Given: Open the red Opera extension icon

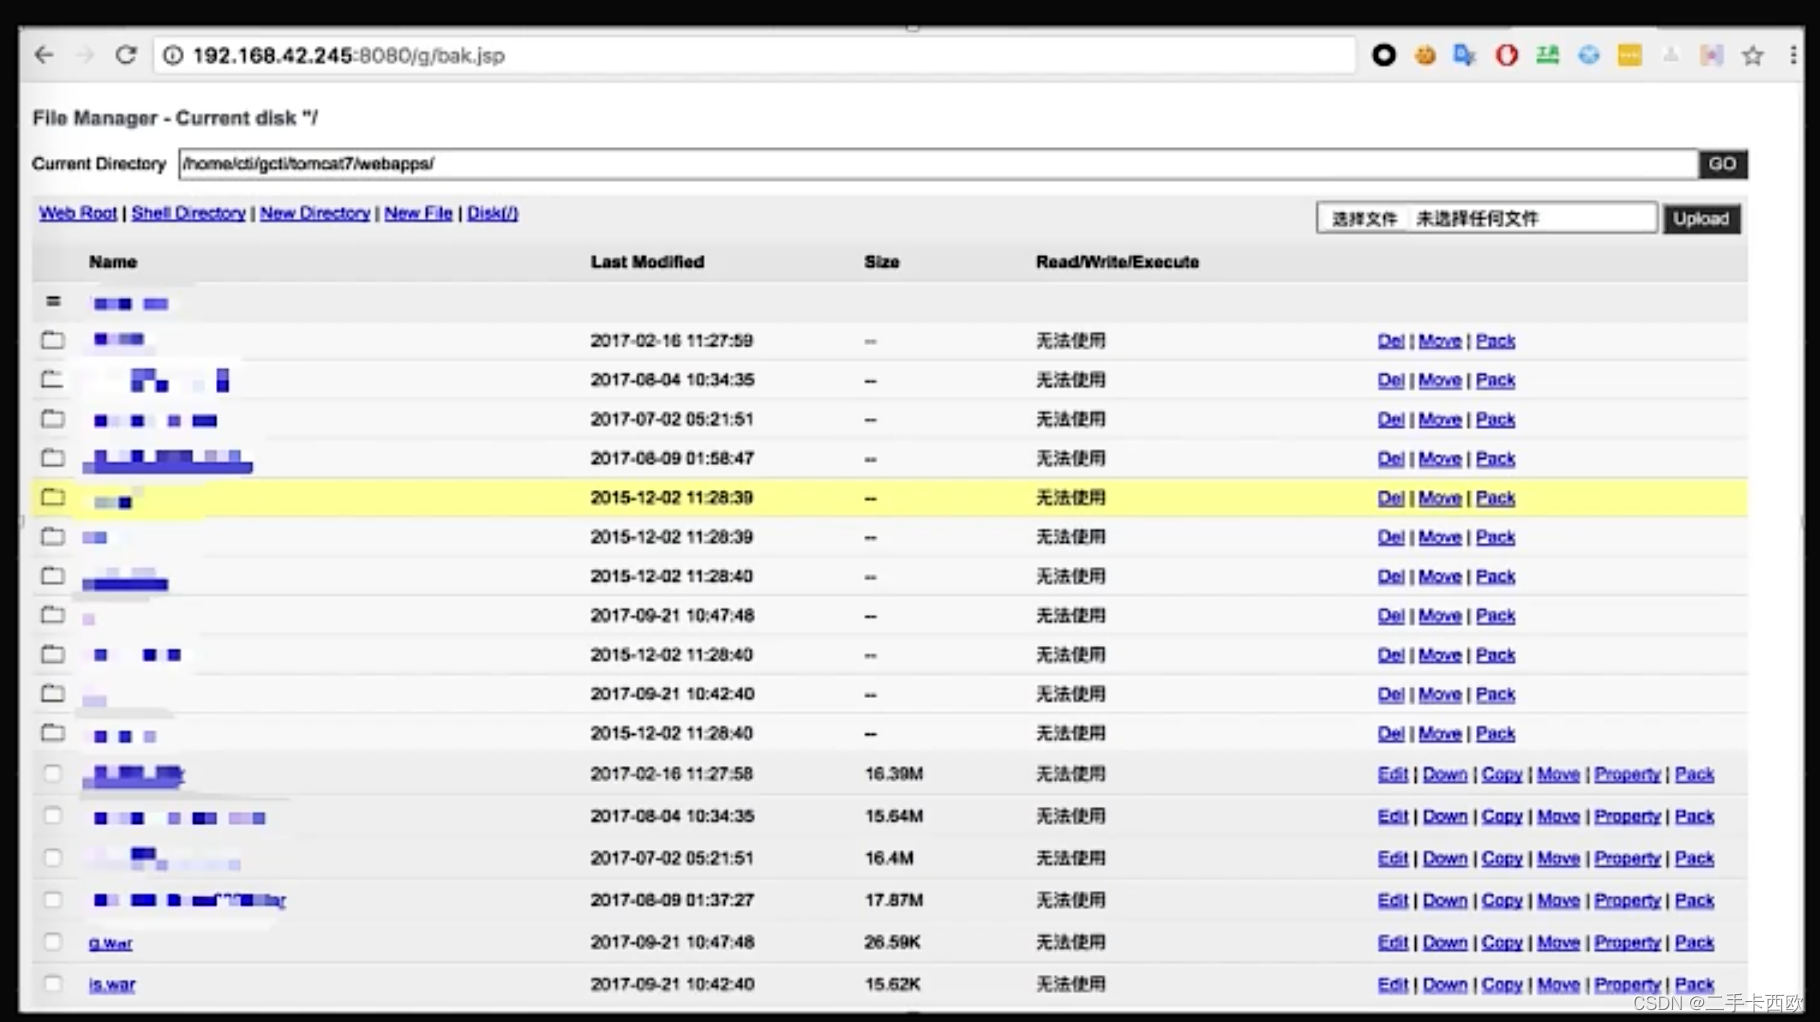Looking at the screenshot, I should pos(1506,56).
